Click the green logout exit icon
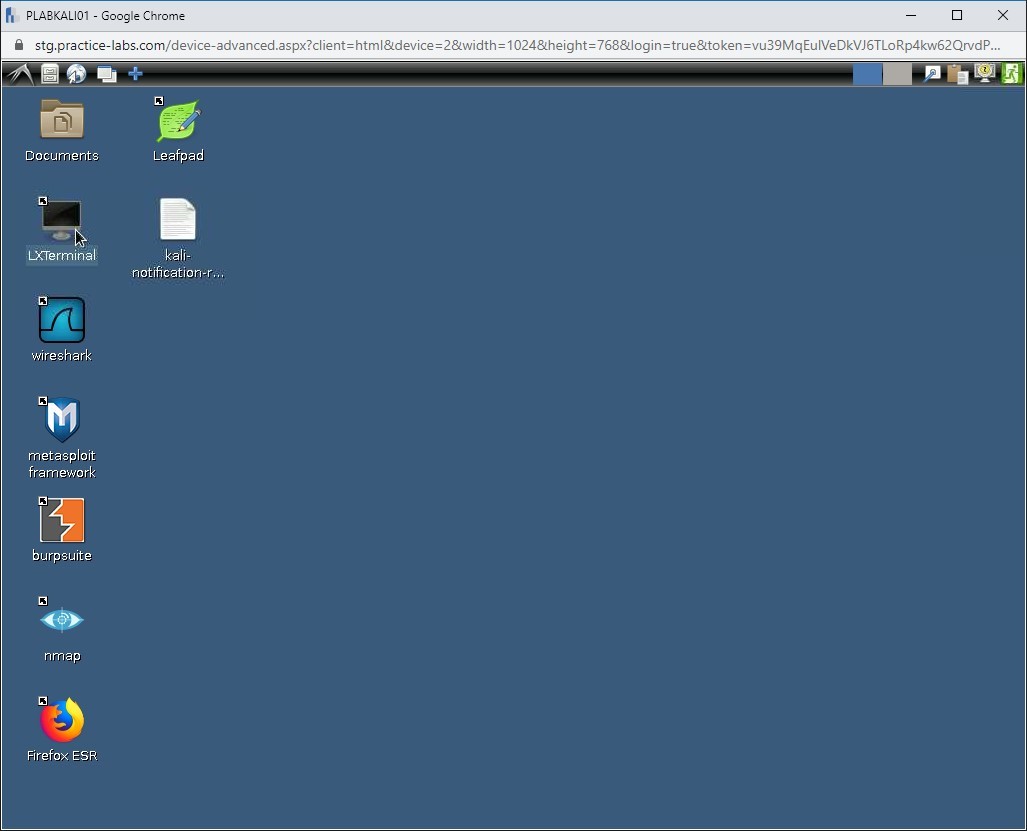This screenshot has height=831, width=1027. coord(1011,73)
